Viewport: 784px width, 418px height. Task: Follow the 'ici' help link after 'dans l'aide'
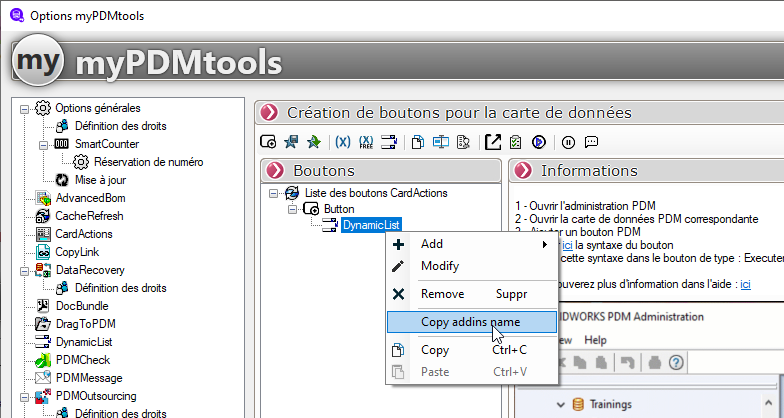click(744, 284)
